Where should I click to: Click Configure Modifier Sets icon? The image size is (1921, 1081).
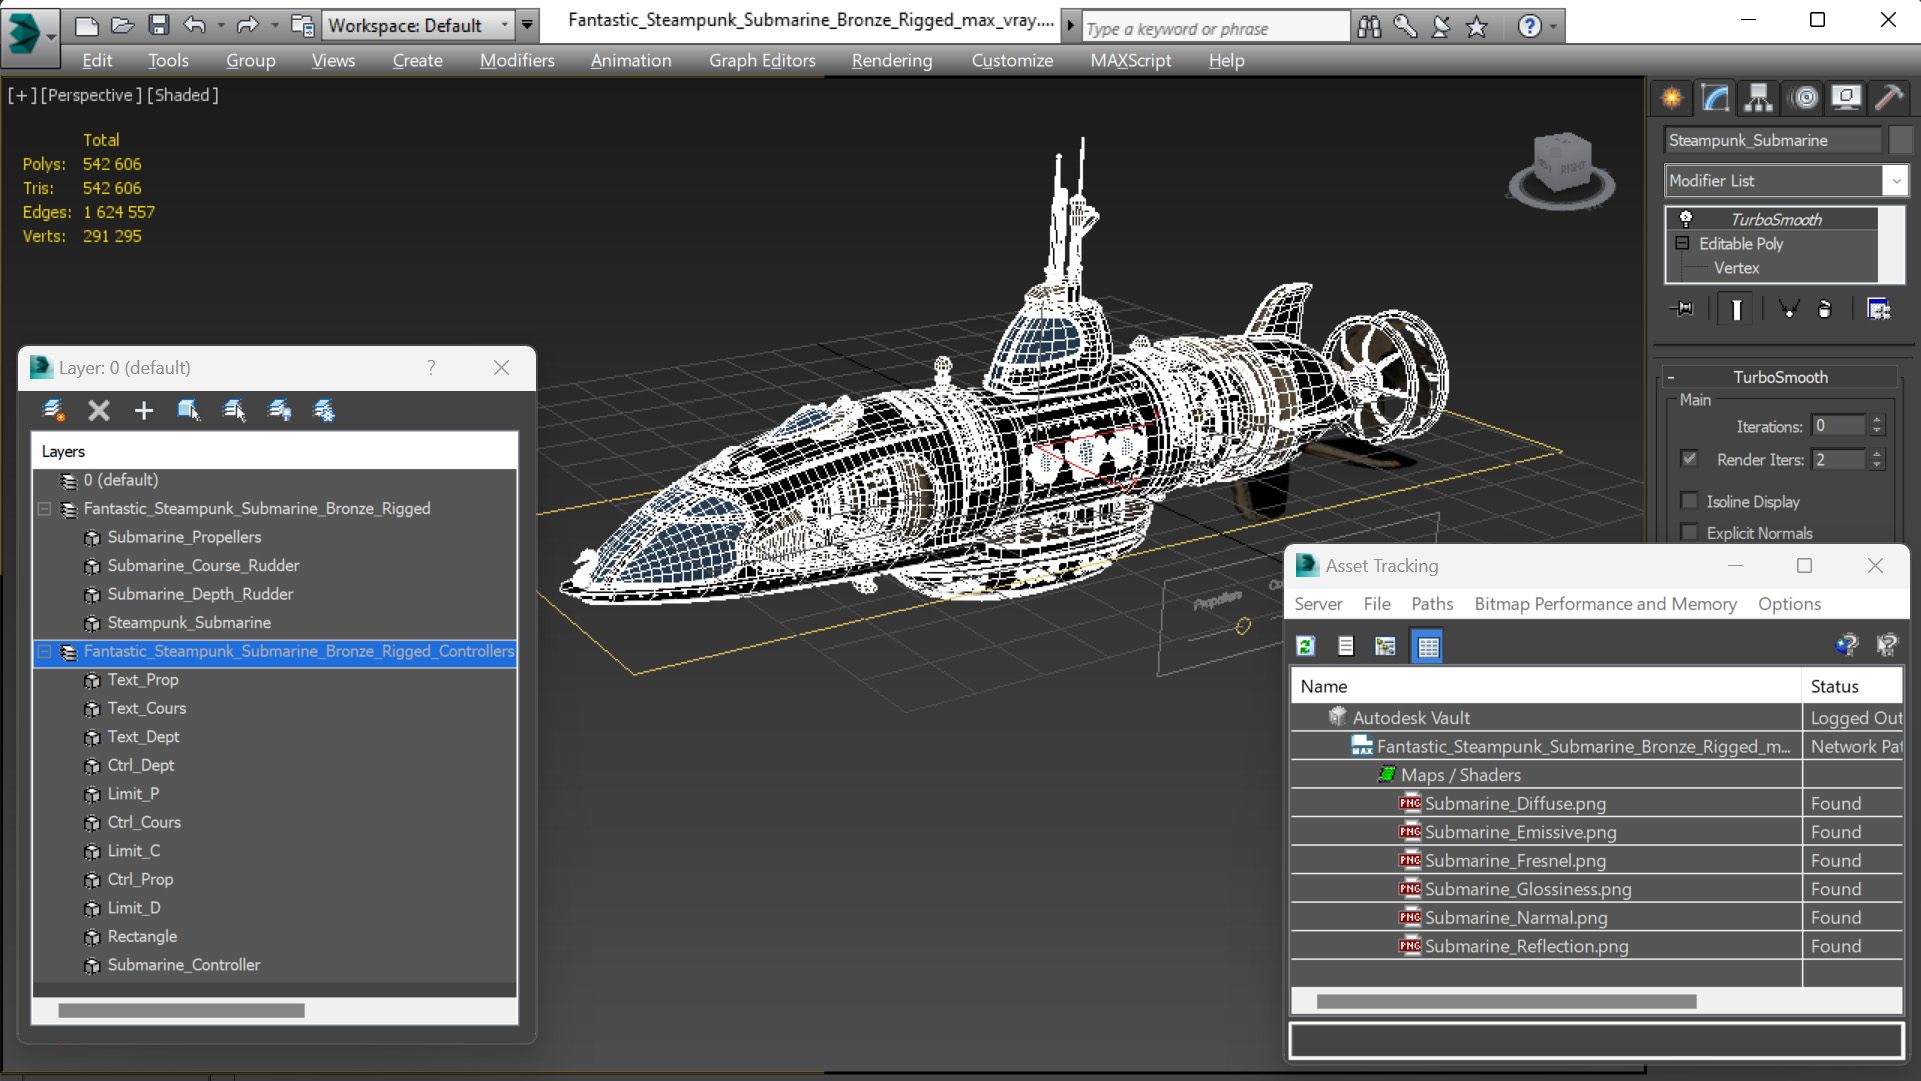click(1879, 309)
